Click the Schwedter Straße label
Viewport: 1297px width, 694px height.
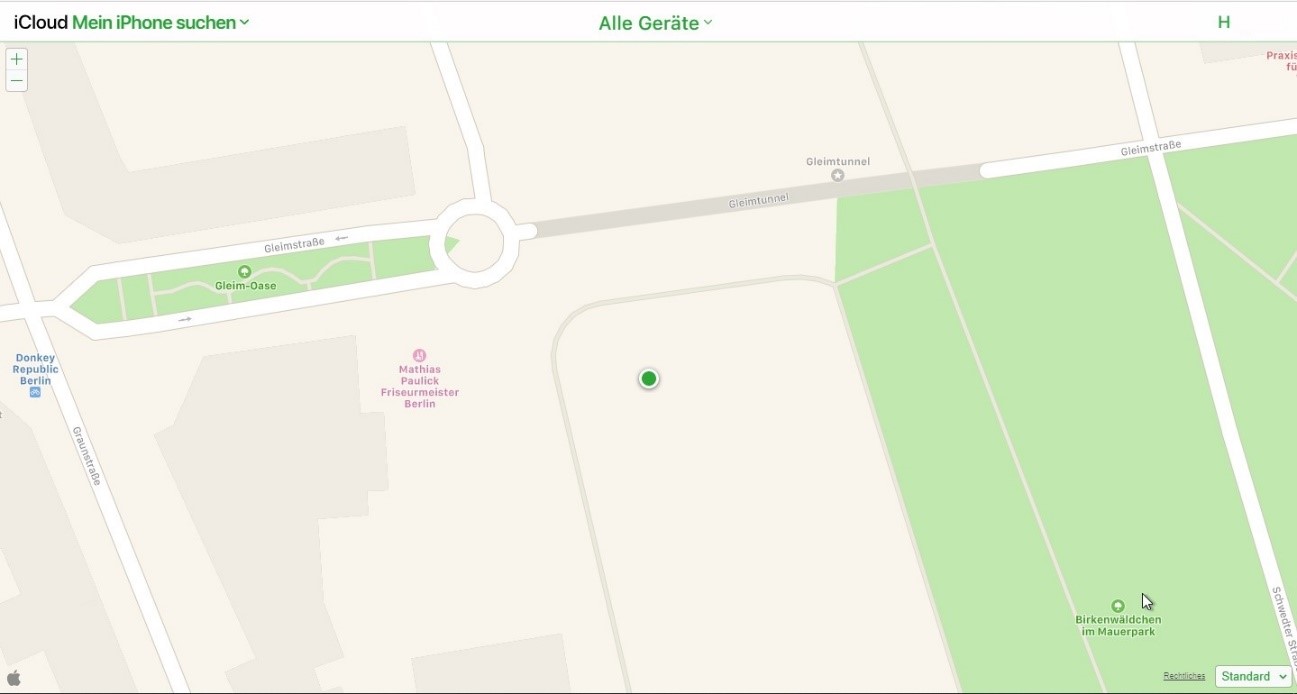(x=1283, y=620)
